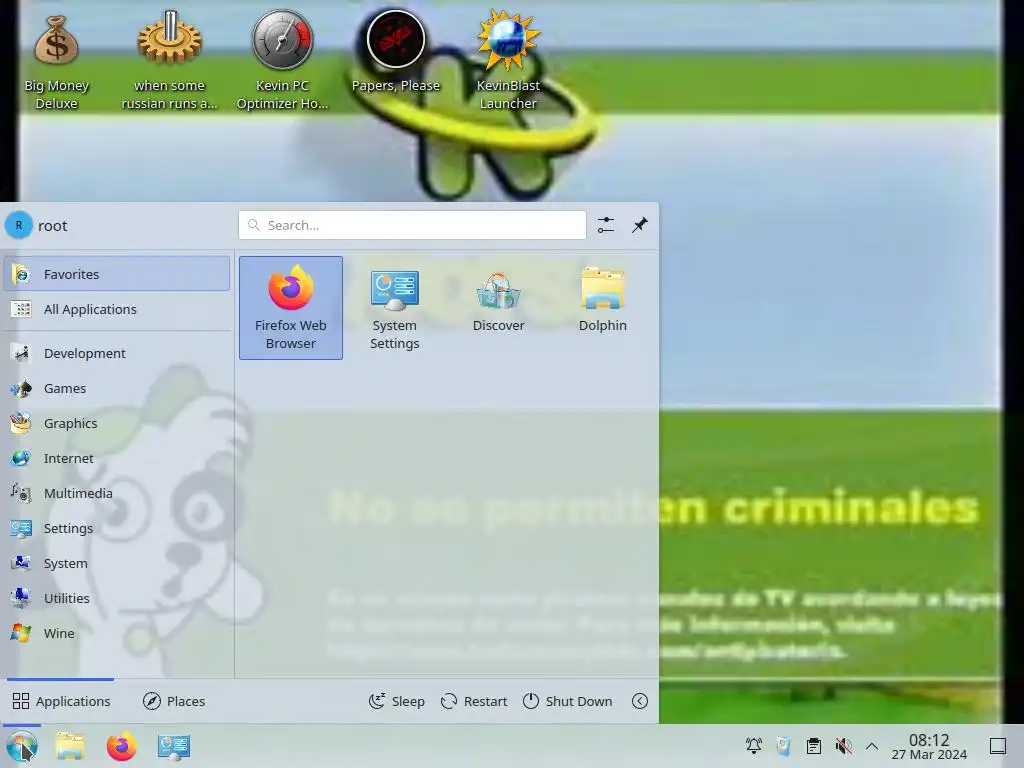Open the Games category

pos(117,389)
